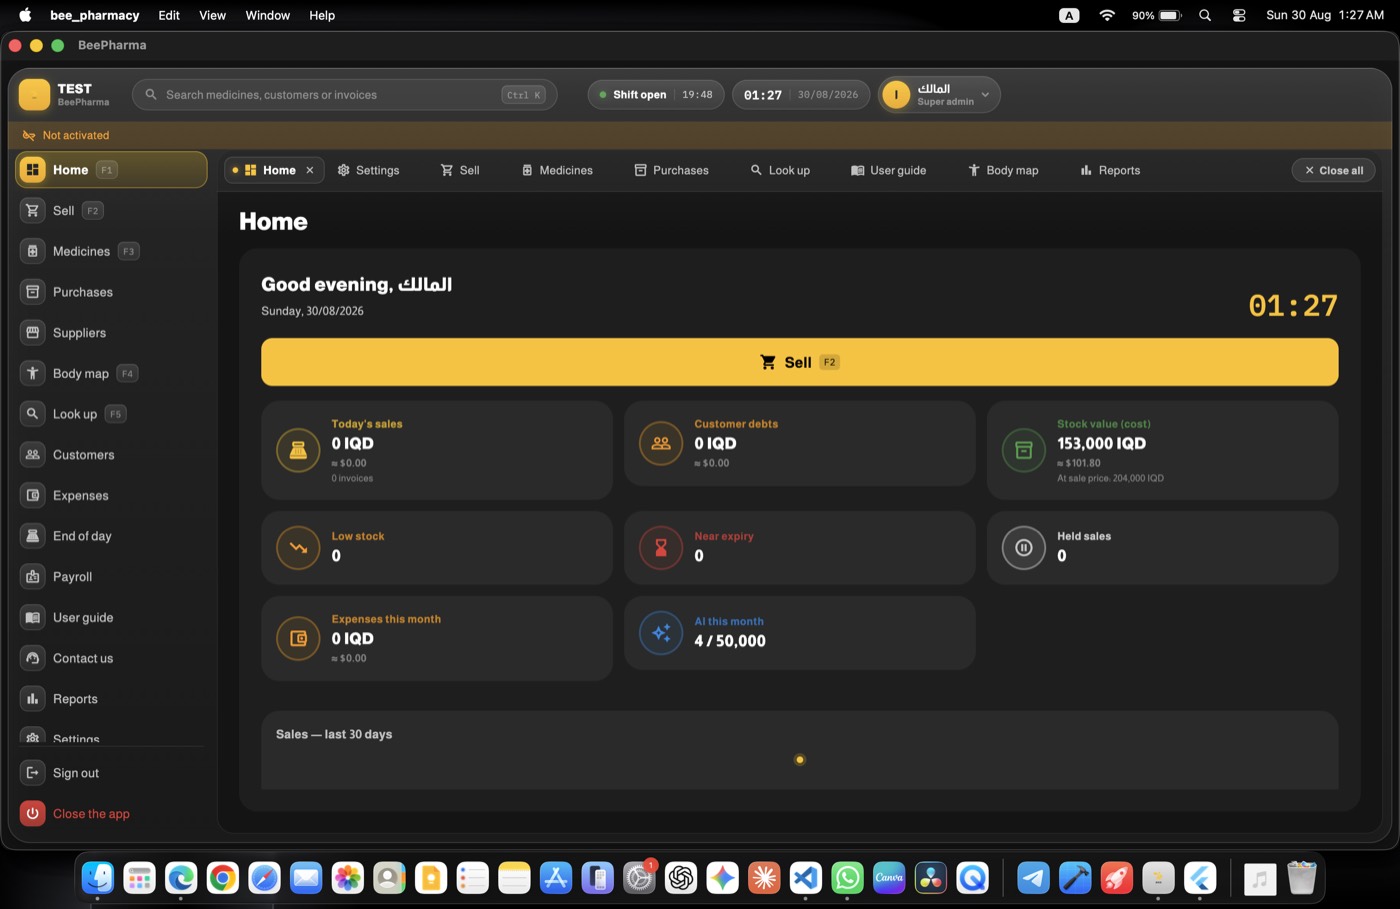Click the search medicines input field
This screenshot has width=1400, height=909.
pyautogui.click(x=344, y=95)
